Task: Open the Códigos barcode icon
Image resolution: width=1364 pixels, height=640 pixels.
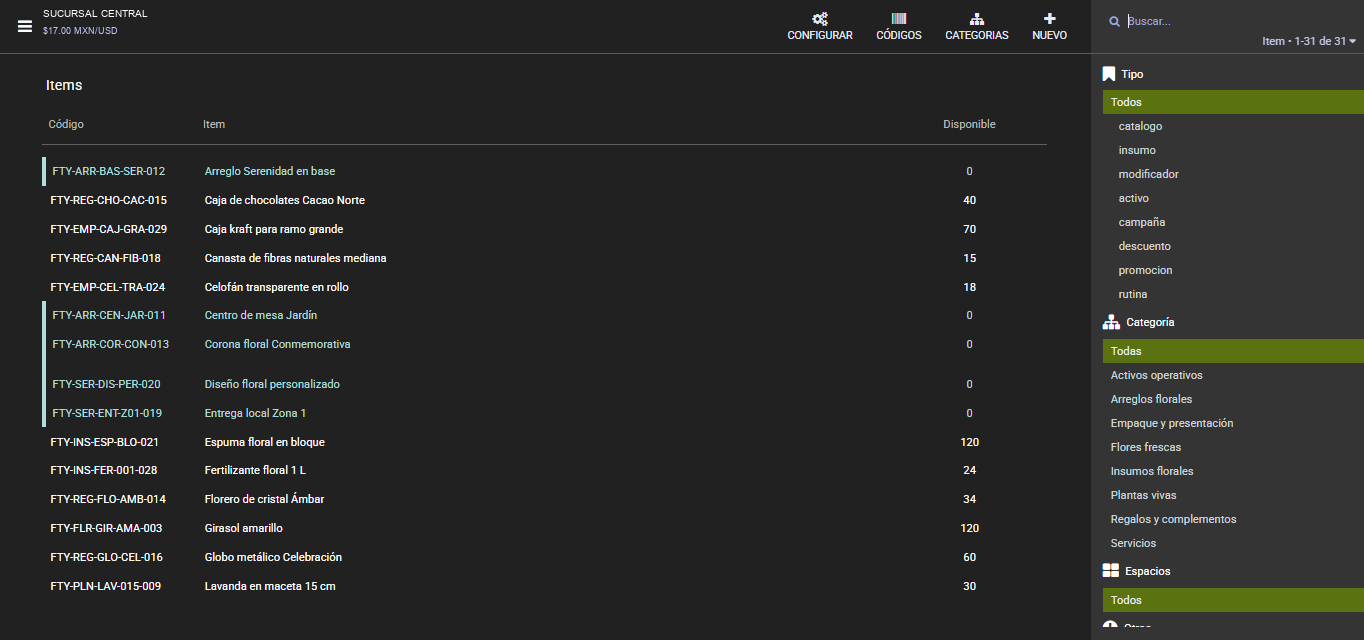Action: tap(899, 19)
